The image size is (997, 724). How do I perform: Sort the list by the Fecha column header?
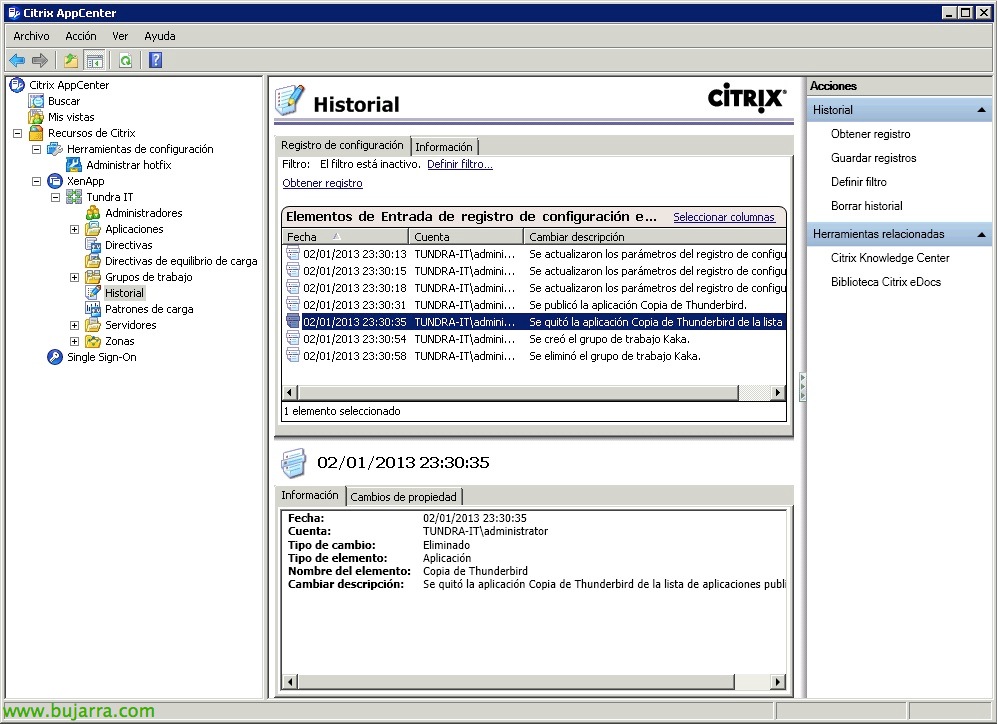pyautogui.click(x=345, y=236)
